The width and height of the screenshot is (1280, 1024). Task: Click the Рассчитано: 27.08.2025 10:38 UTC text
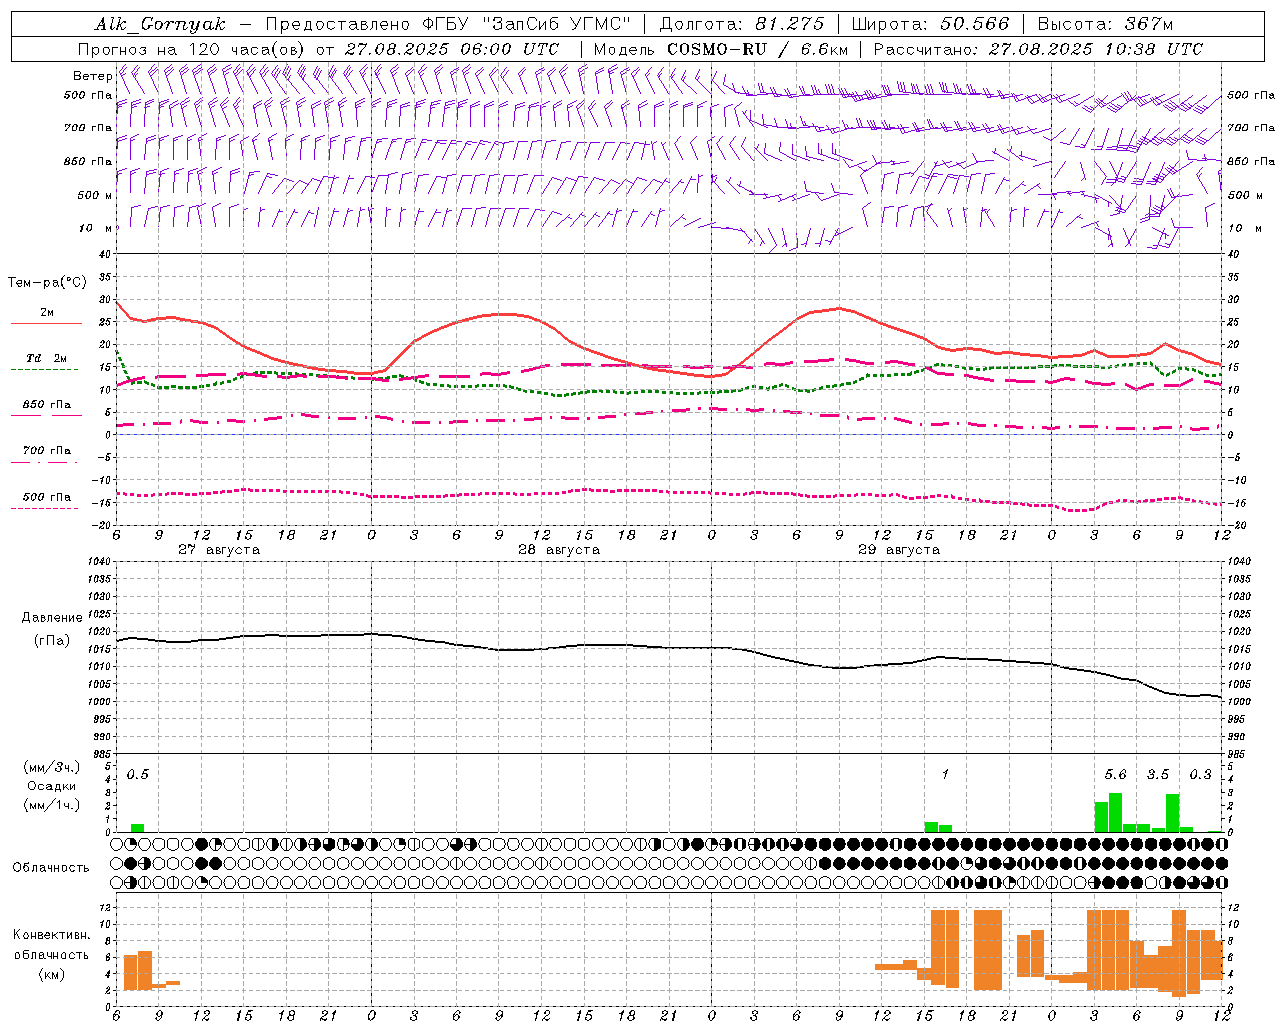pos(1038,49)
